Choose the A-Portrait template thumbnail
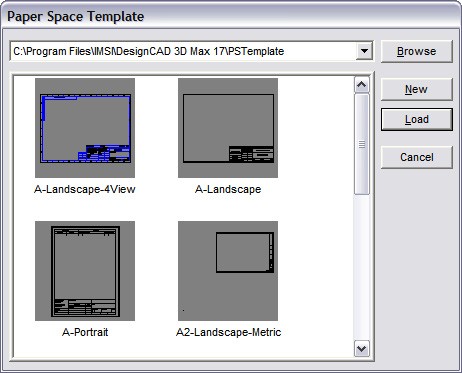 85,271
